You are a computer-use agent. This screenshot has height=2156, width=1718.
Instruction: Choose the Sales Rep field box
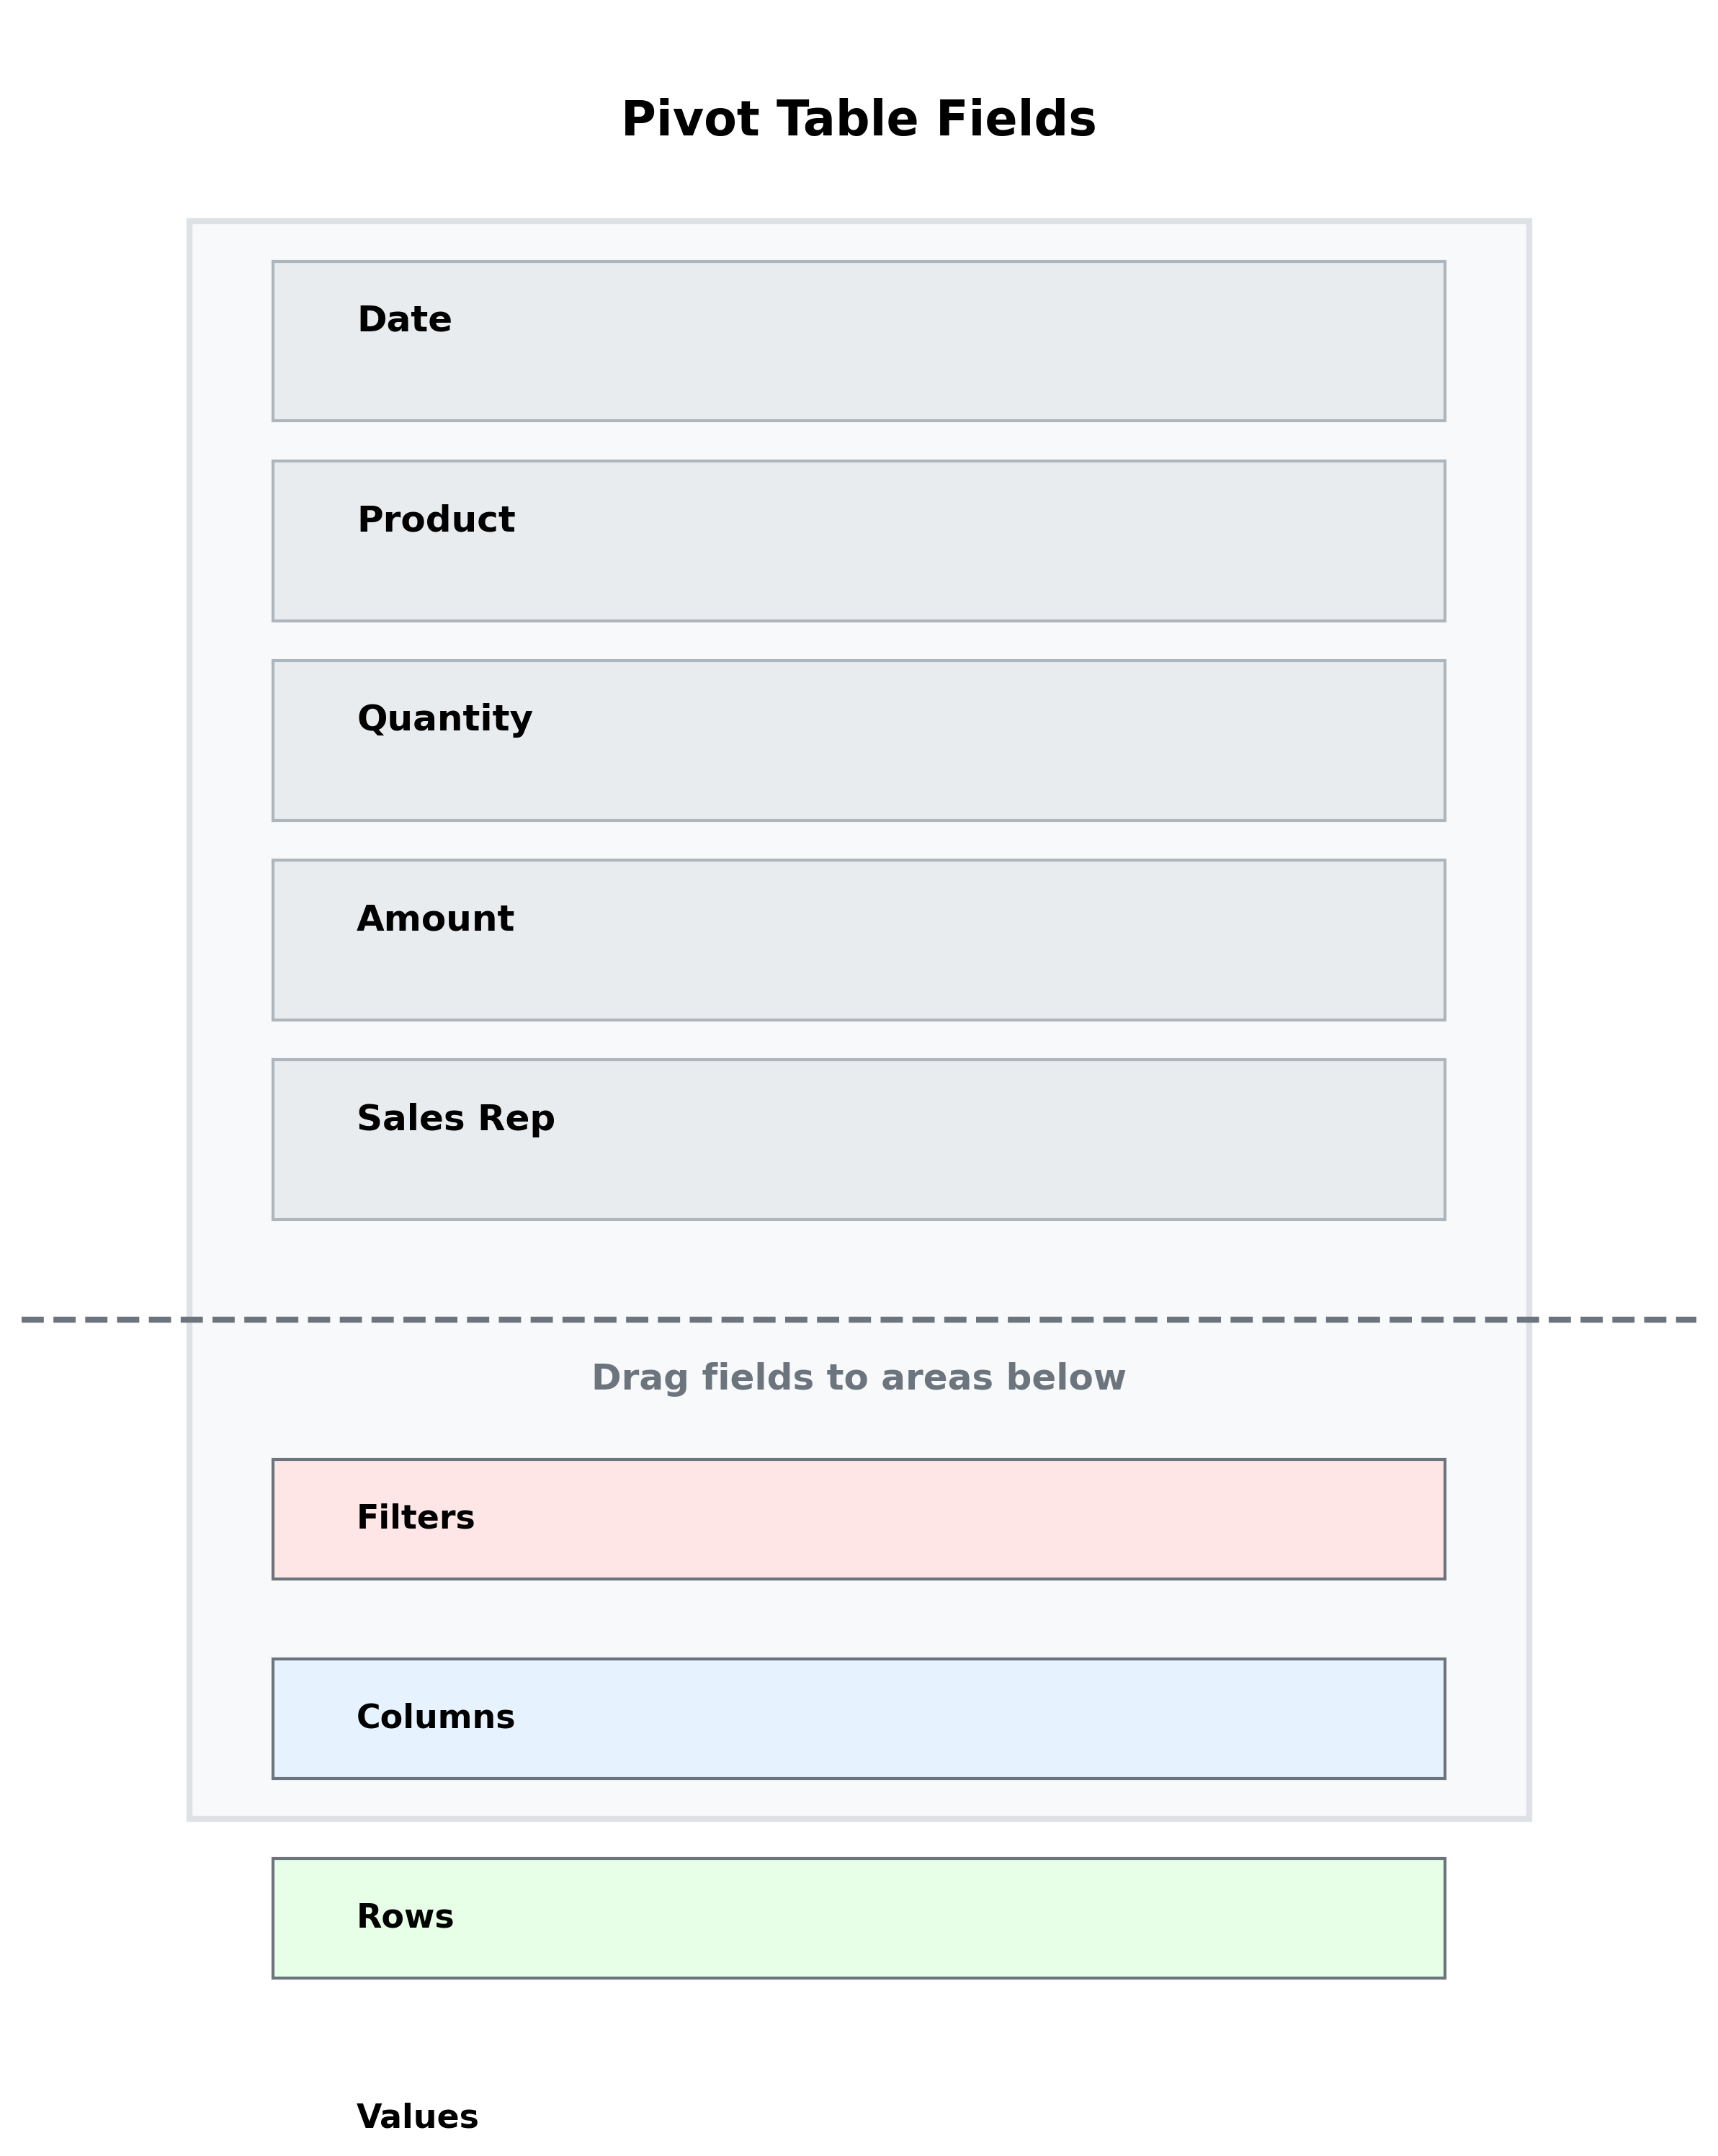[x=858, y=1139]
